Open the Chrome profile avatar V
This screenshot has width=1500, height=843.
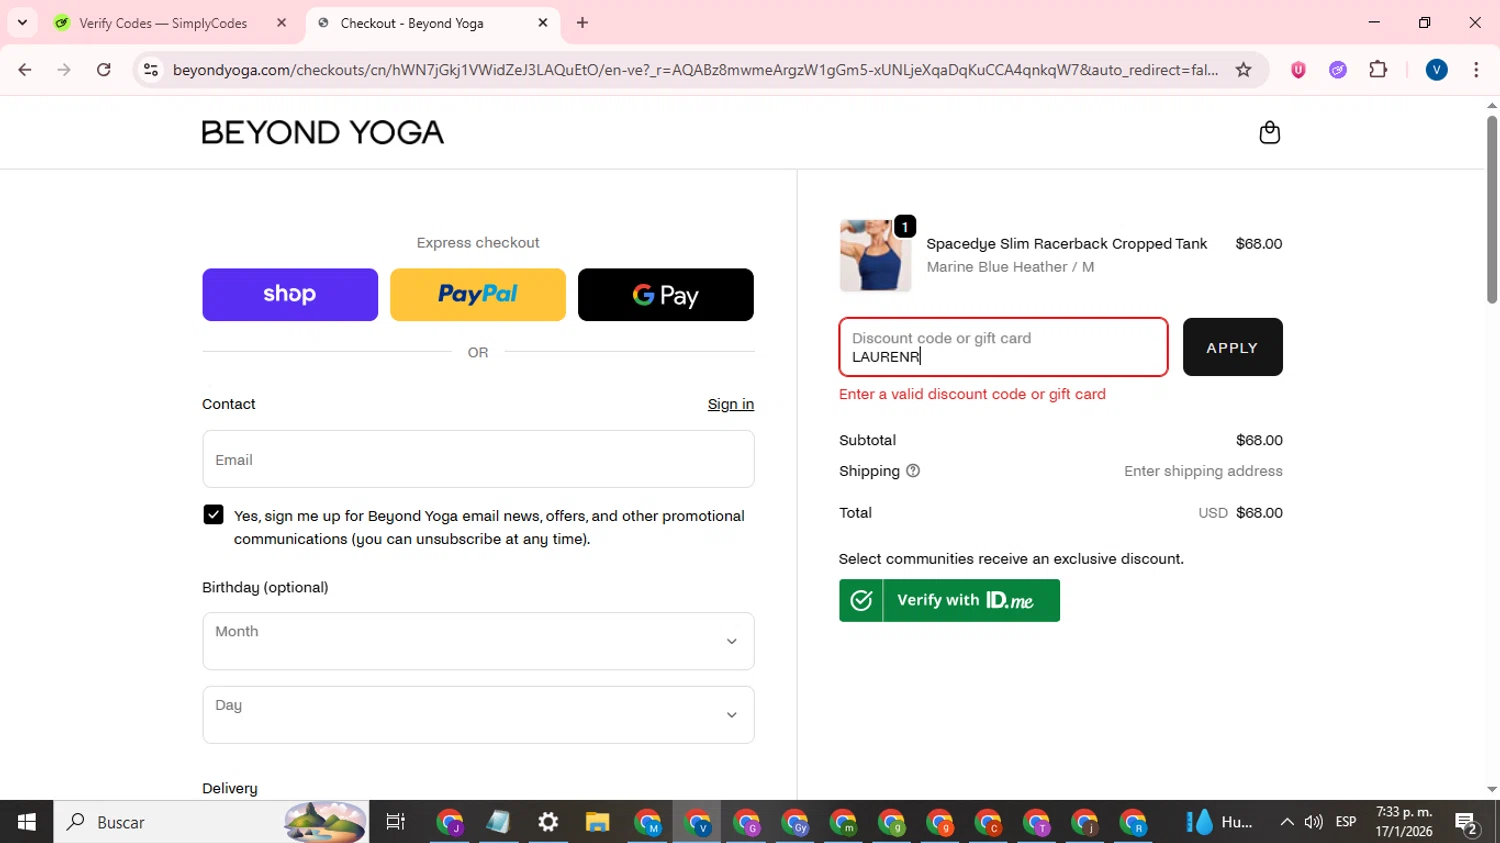click(1436, 70)
